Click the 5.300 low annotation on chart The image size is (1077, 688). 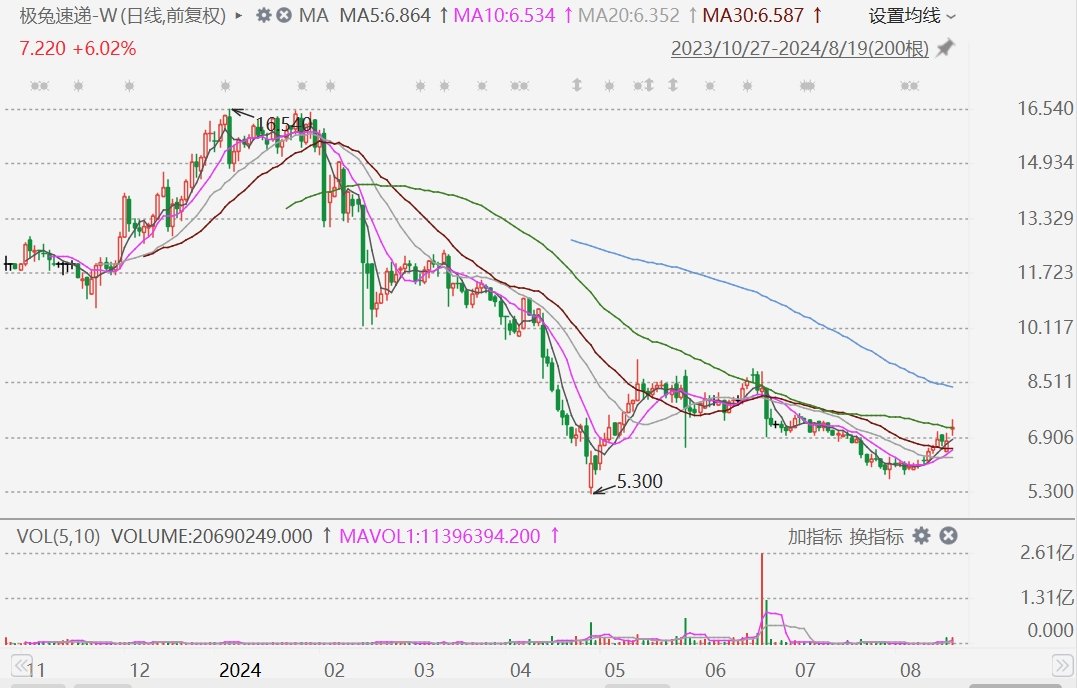point(639,481)
